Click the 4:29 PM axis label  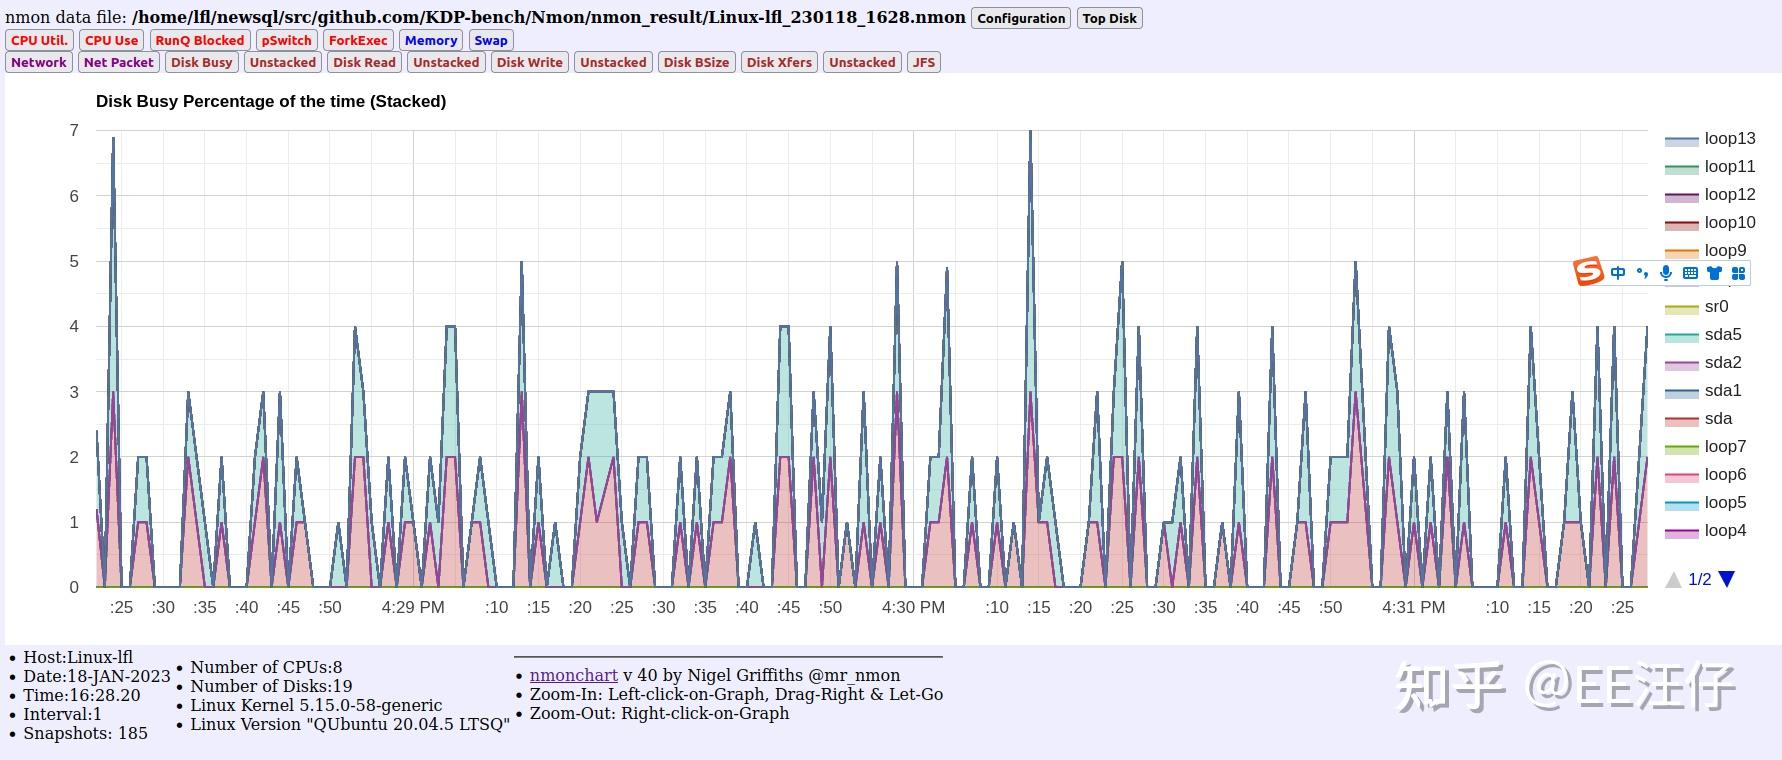[x=413, y=607]
